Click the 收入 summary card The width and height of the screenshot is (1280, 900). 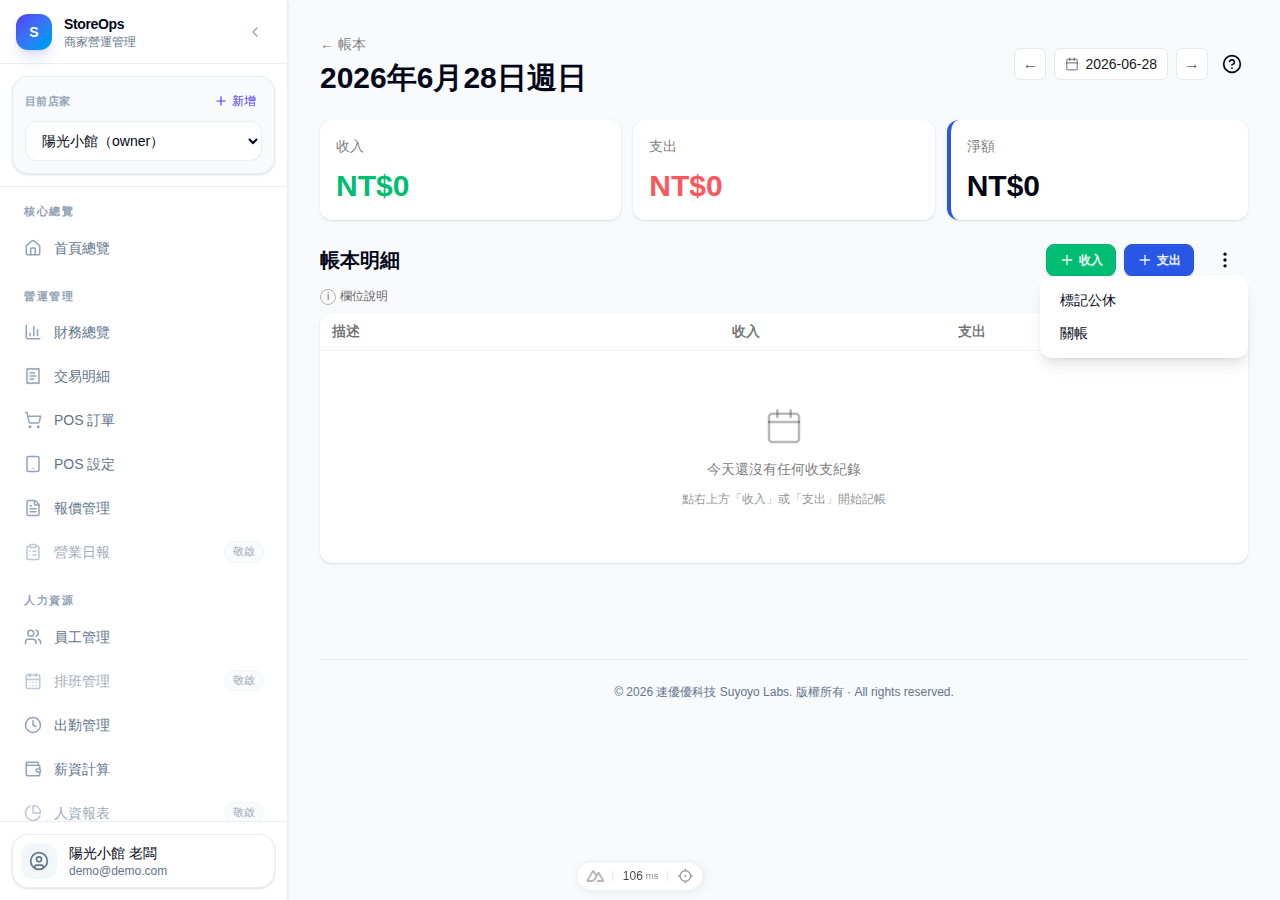point(470,170)
